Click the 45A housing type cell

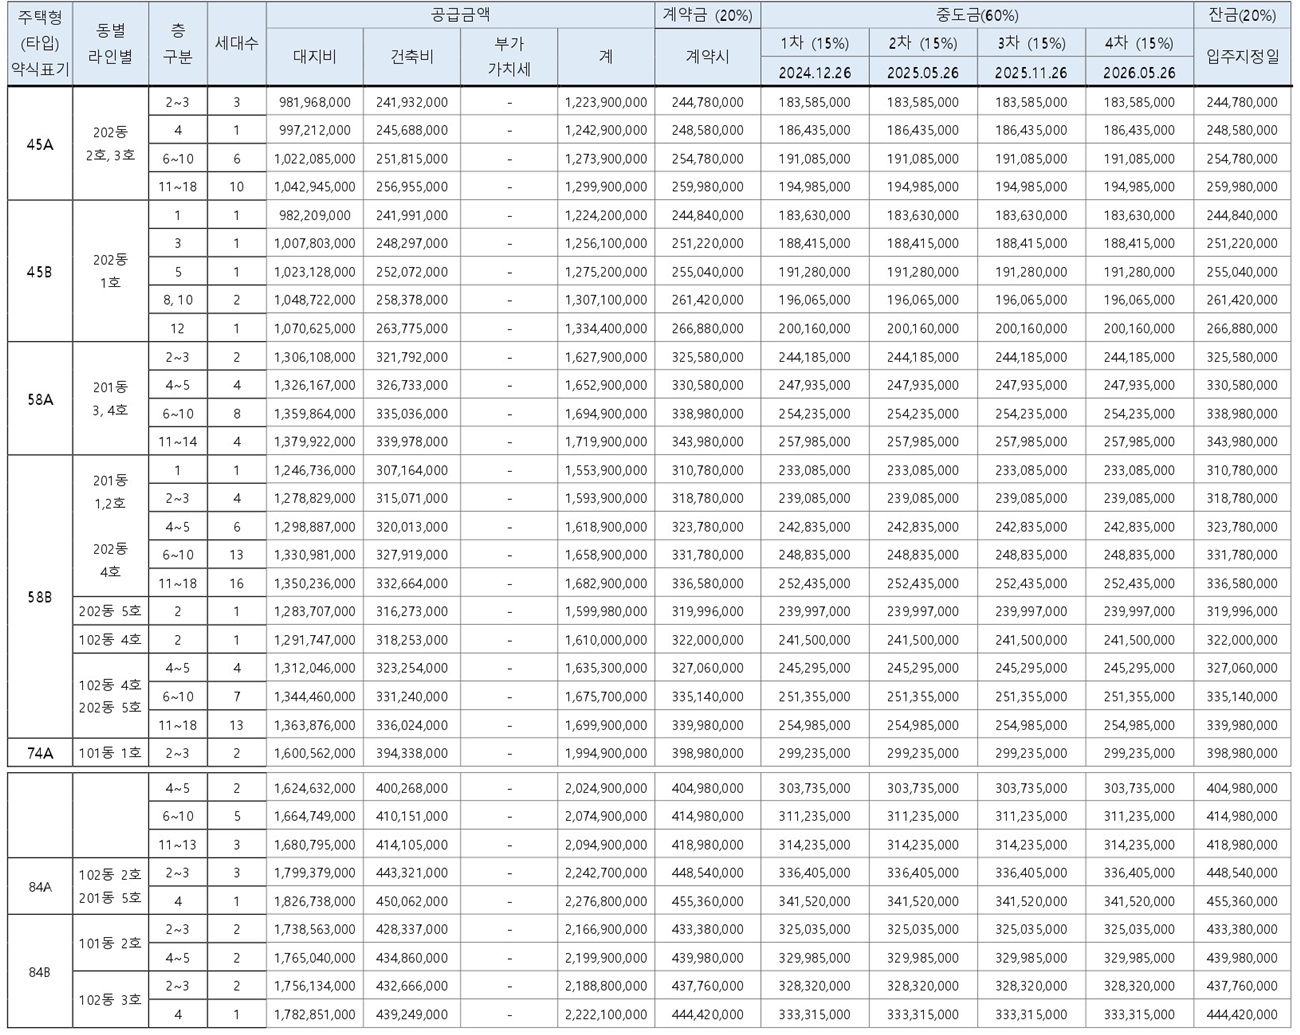tap(40, 144)
